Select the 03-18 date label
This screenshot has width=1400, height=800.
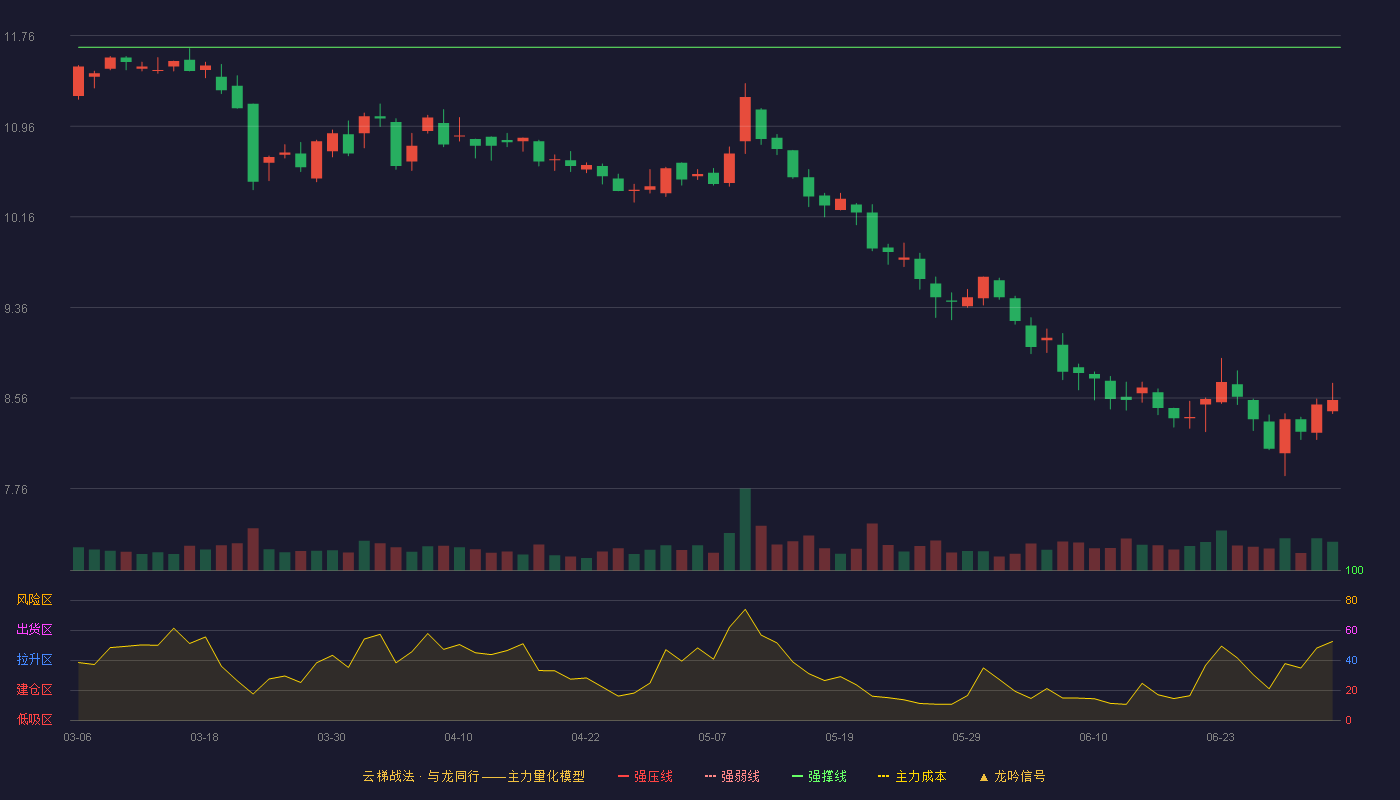click(x=204, y=737)
